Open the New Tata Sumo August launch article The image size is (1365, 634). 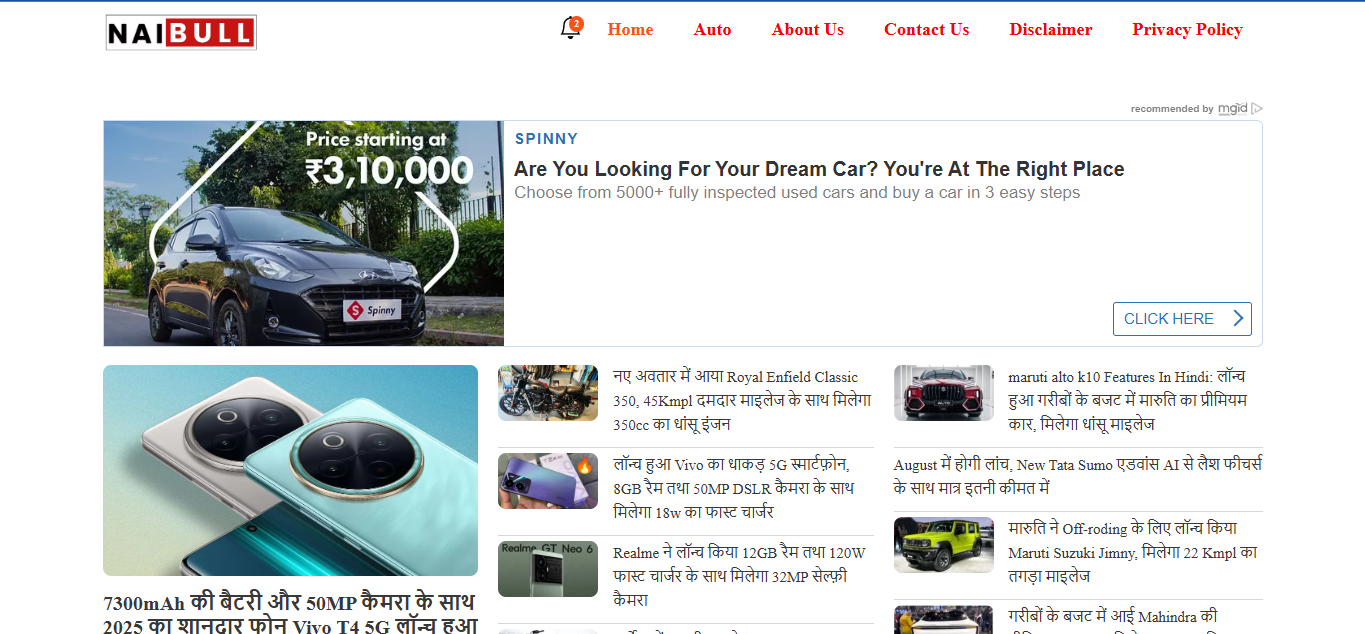pos(1078,476)
